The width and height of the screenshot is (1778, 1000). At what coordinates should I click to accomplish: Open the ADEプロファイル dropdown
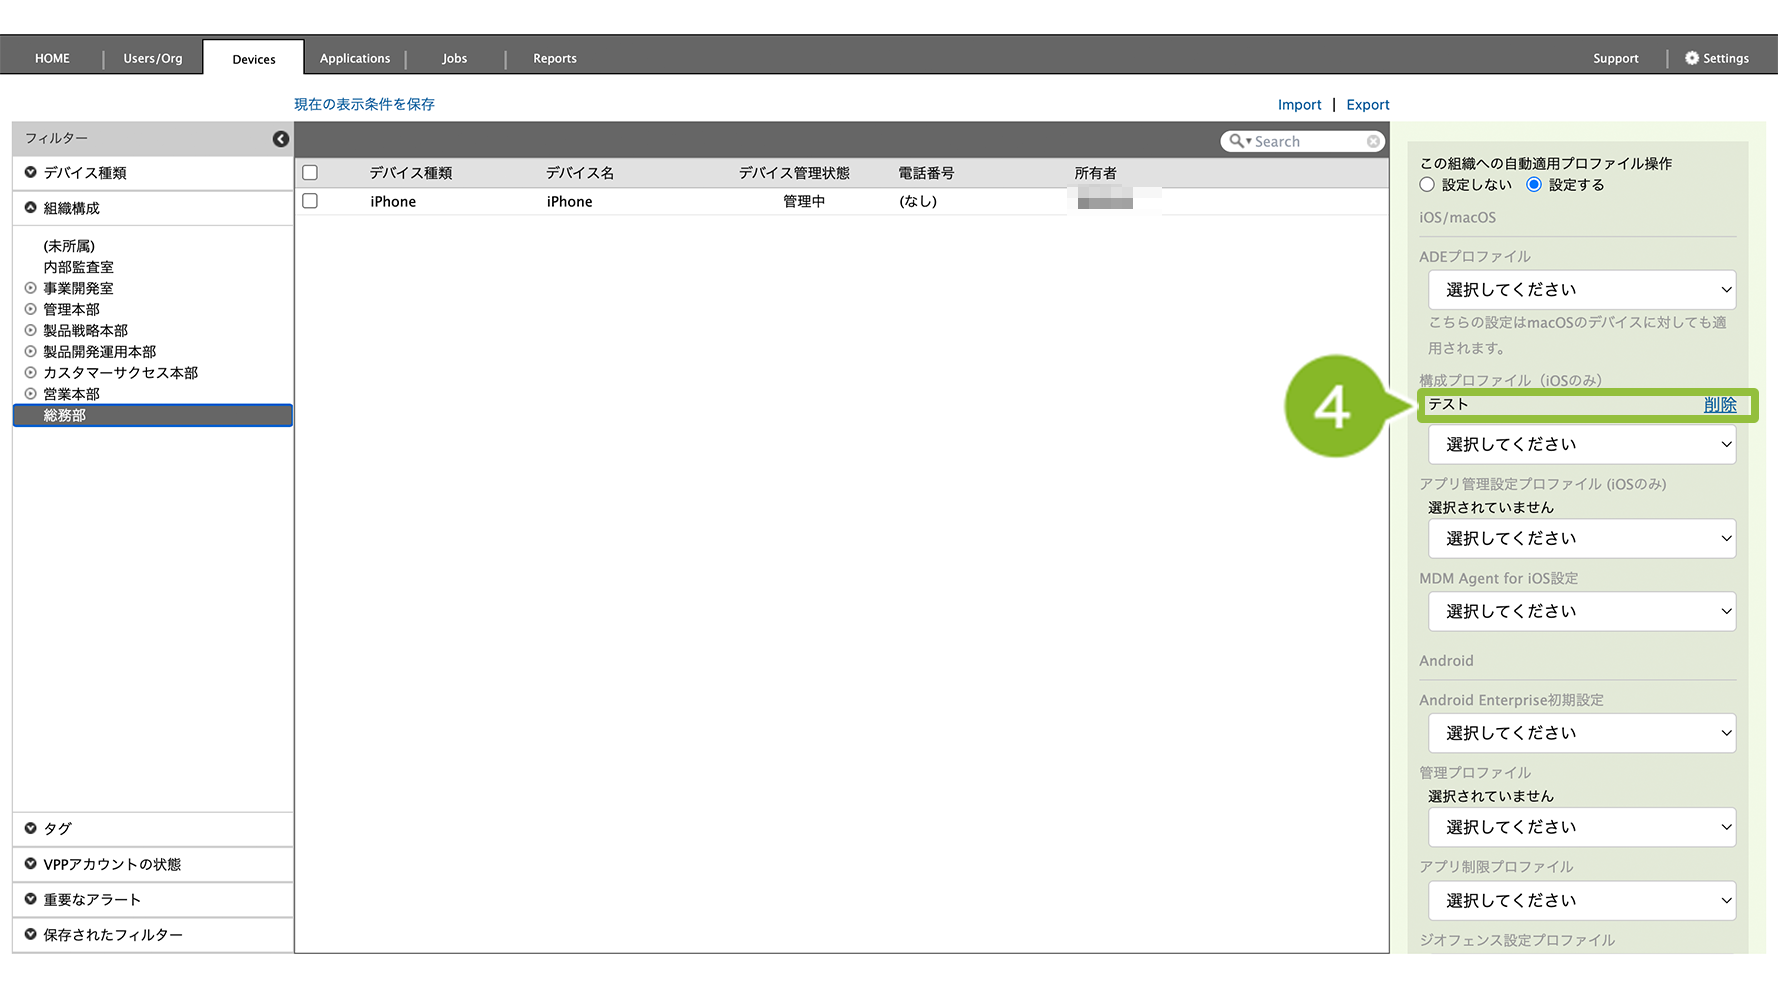[1581, 290]
